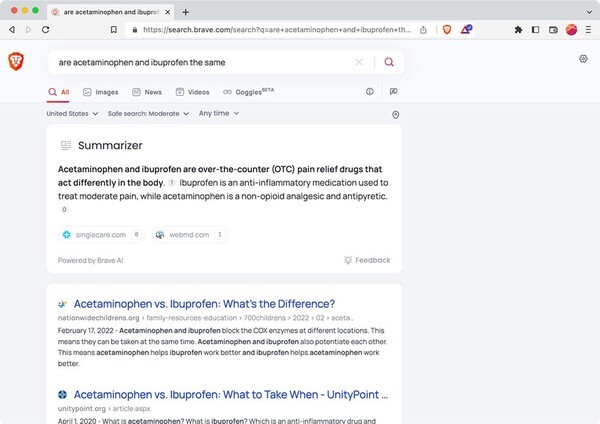This screenshot has width=600, height=424.
Task: Open the Safe search: Moderate dropdown
Action: 148,113
